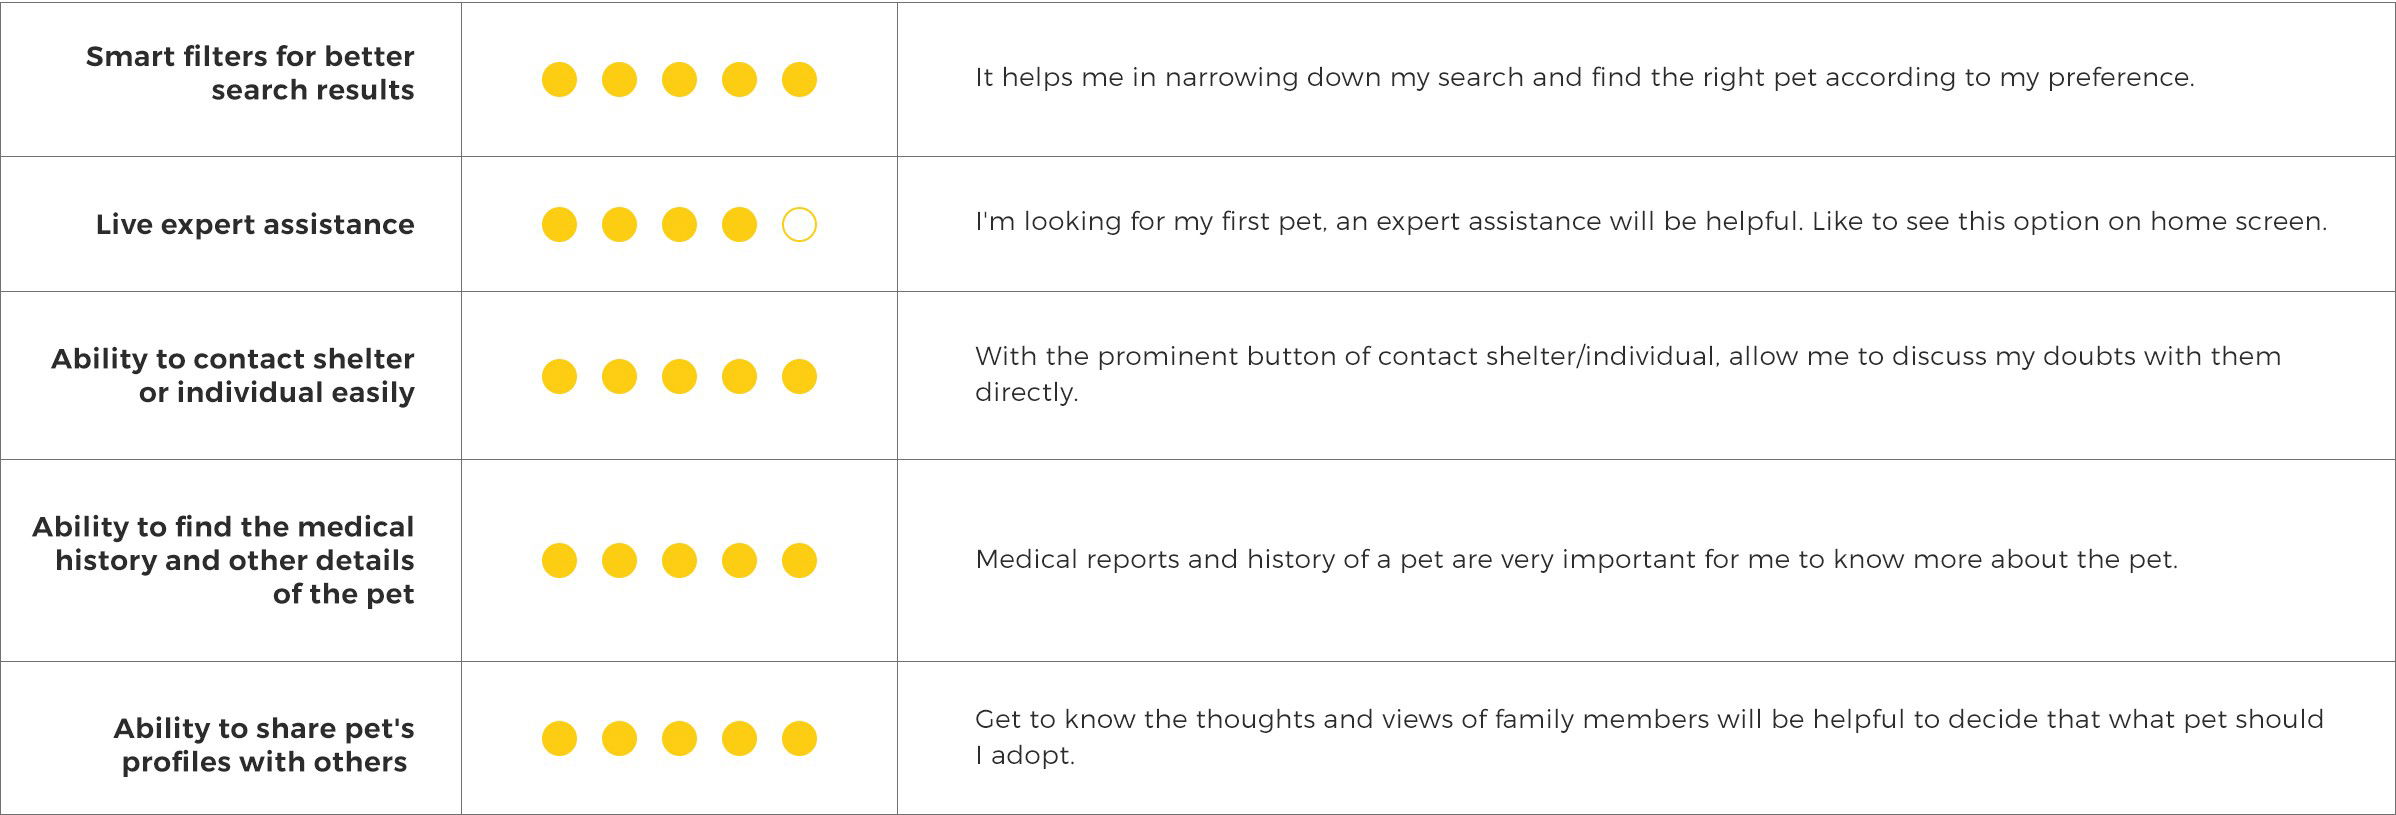Click the "Smart filters for better search results" label
The image size is (2396, 815).
[250, 73]
